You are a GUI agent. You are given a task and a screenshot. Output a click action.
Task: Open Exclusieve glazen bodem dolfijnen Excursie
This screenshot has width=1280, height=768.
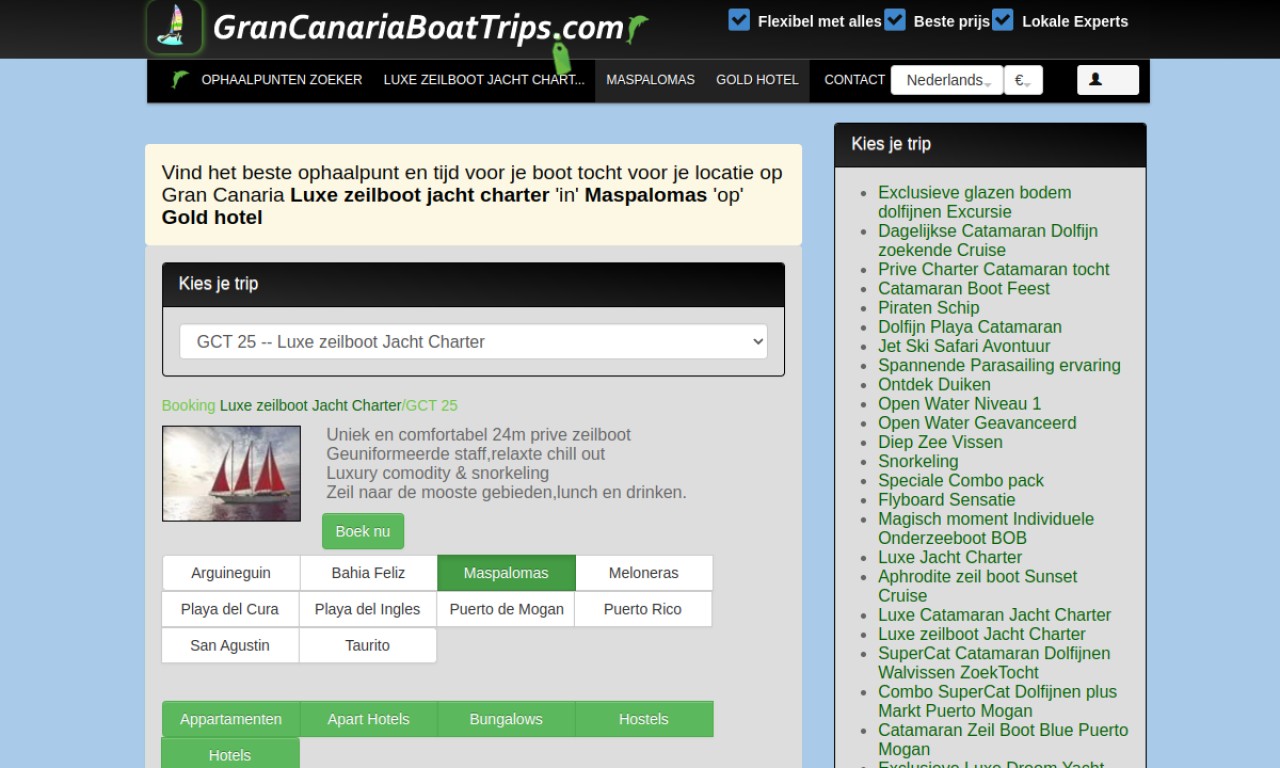pos(974,202)
